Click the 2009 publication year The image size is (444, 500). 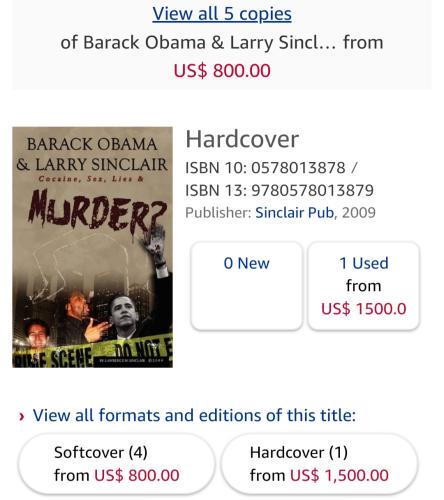point(359,213)
